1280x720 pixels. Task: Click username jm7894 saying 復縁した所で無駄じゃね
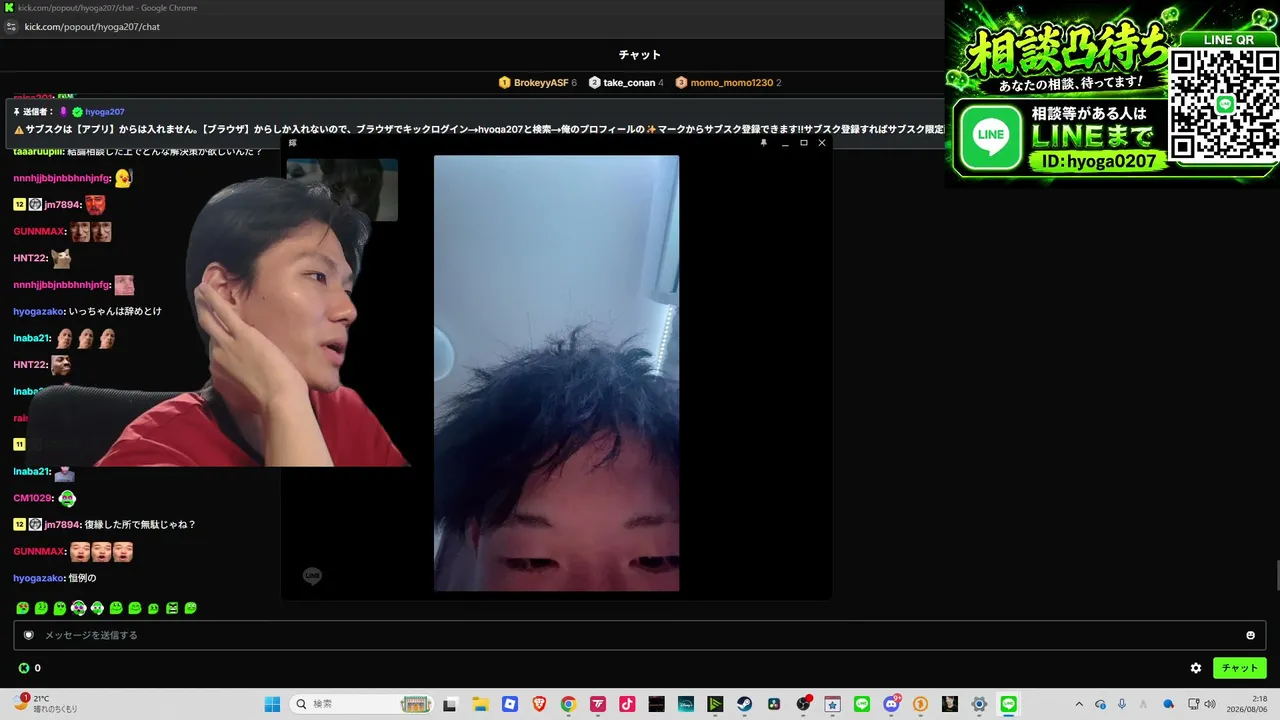(62, 524)
